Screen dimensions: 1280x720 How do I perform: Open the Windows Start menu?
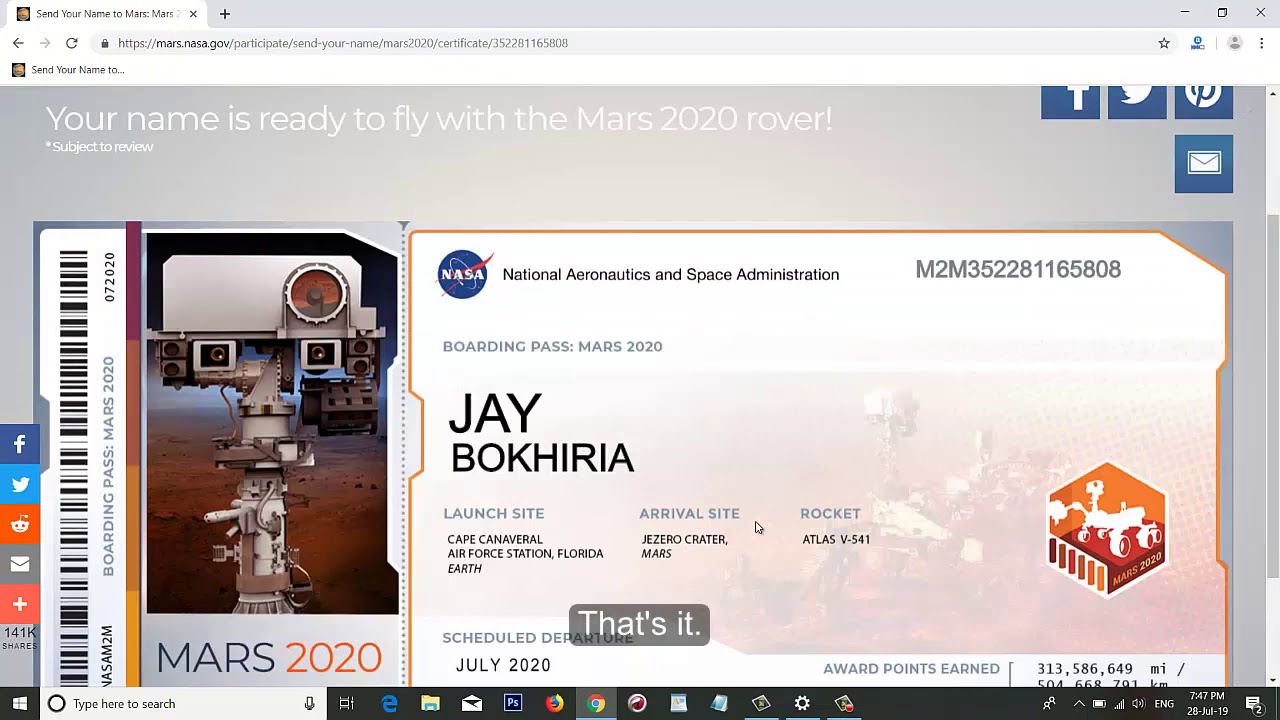20,704
